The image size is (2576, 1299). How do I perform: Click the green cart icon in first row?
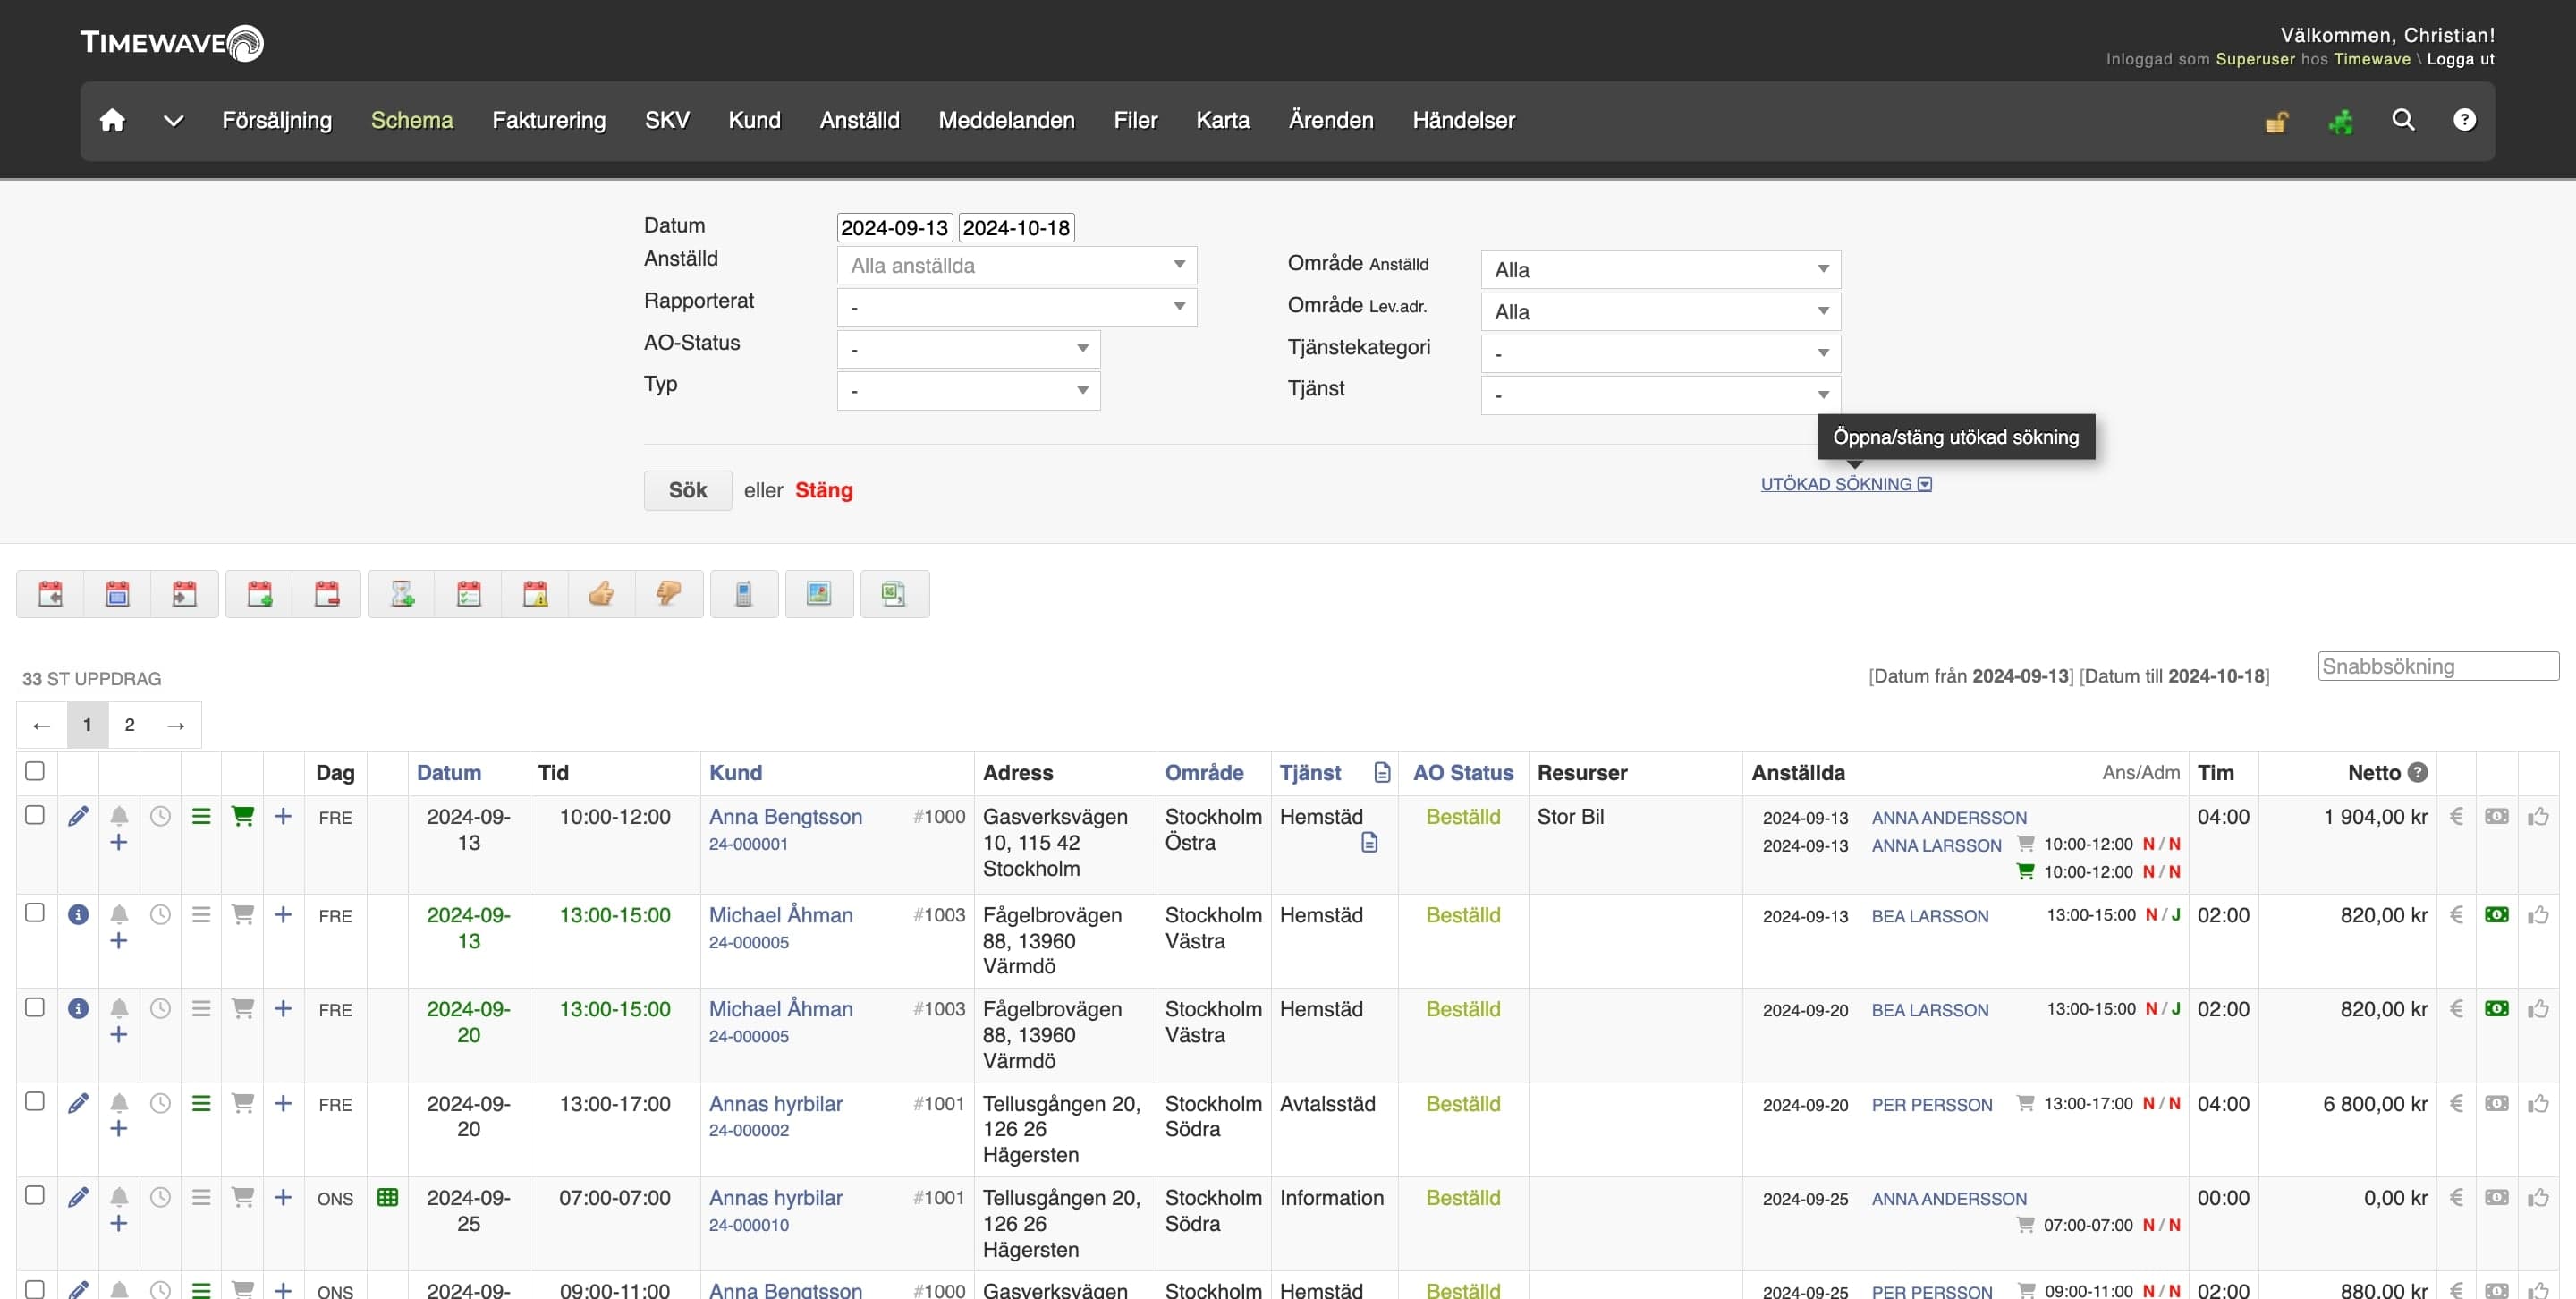[x=242, y=816]
